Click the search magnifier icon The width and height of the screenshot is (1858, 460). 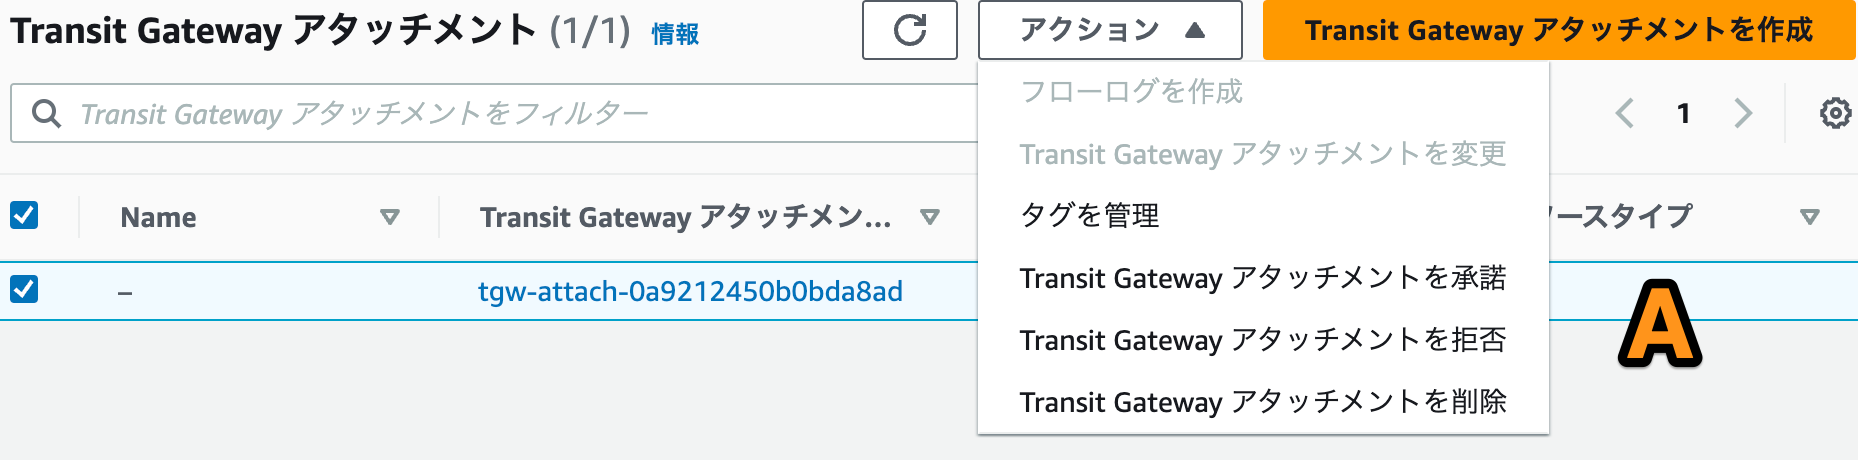[46, 113]
